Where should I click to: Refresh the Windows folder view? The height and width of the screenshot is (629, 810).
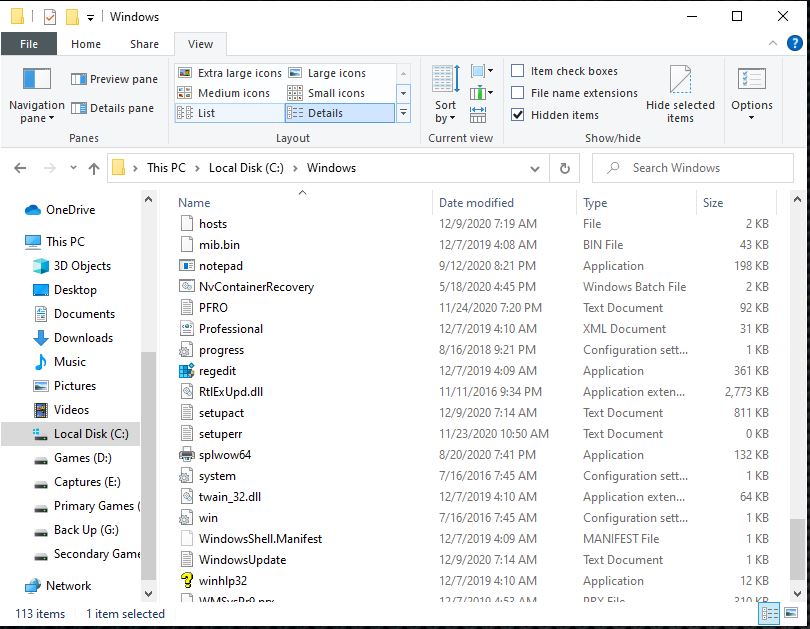point(563,168)
